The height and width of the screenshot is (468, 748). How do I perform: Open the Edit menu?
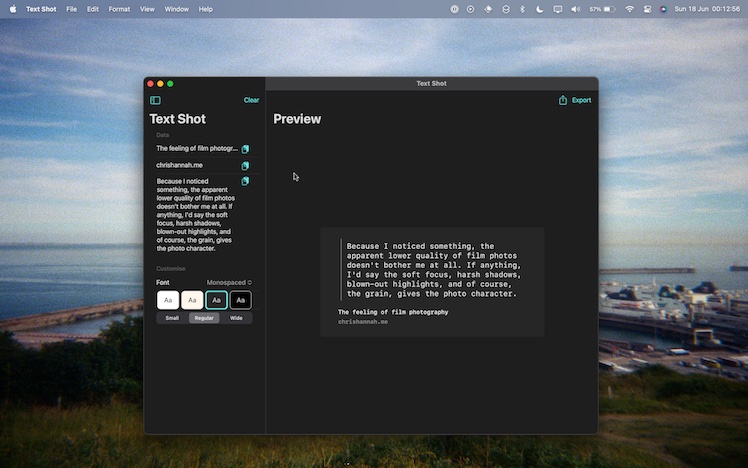pyautogui.click(x=92, y=9)
